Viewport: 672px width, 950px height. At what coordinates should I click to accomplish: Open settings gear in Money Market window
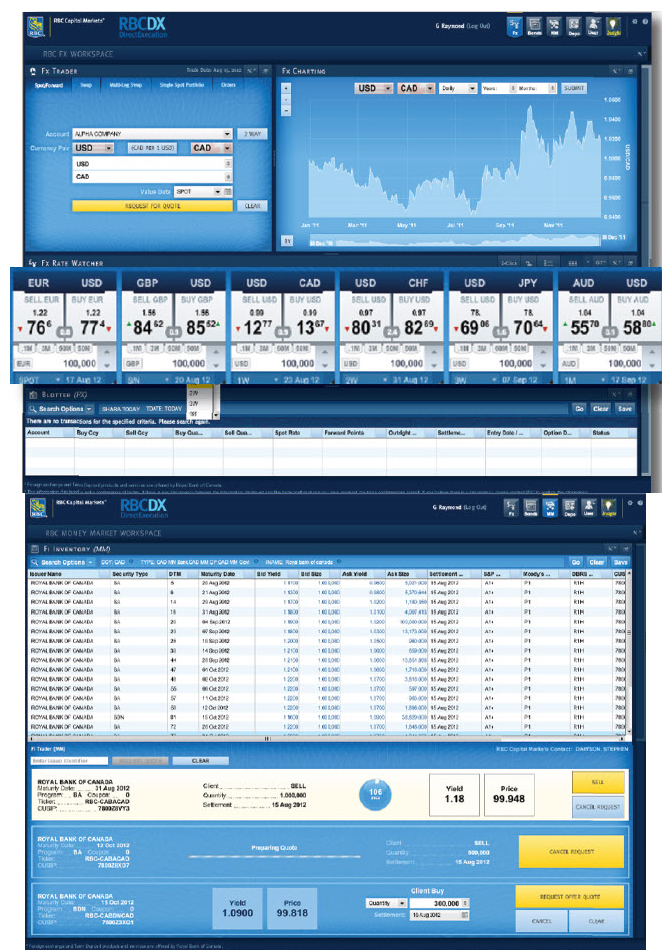[x=630, y=503]
